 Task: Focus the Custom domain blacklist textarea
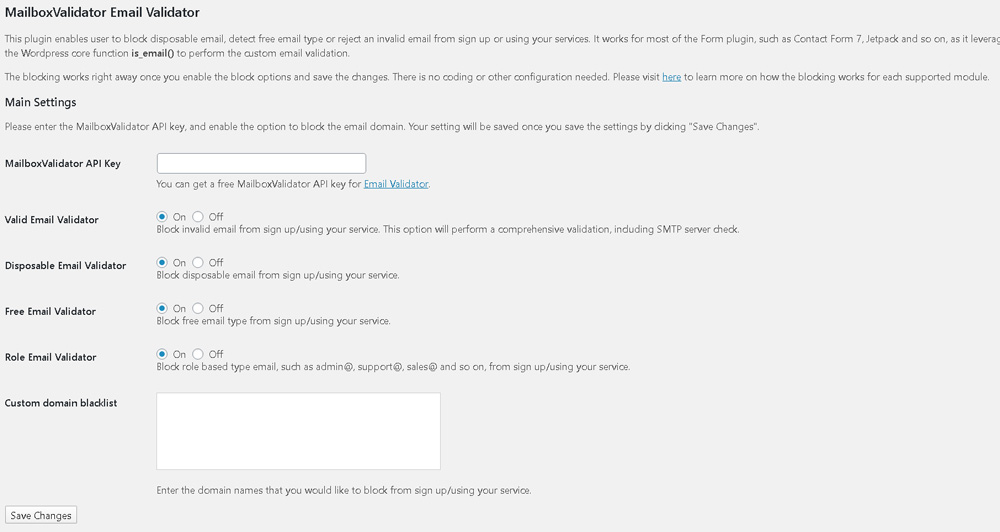(x=298, y=431)
